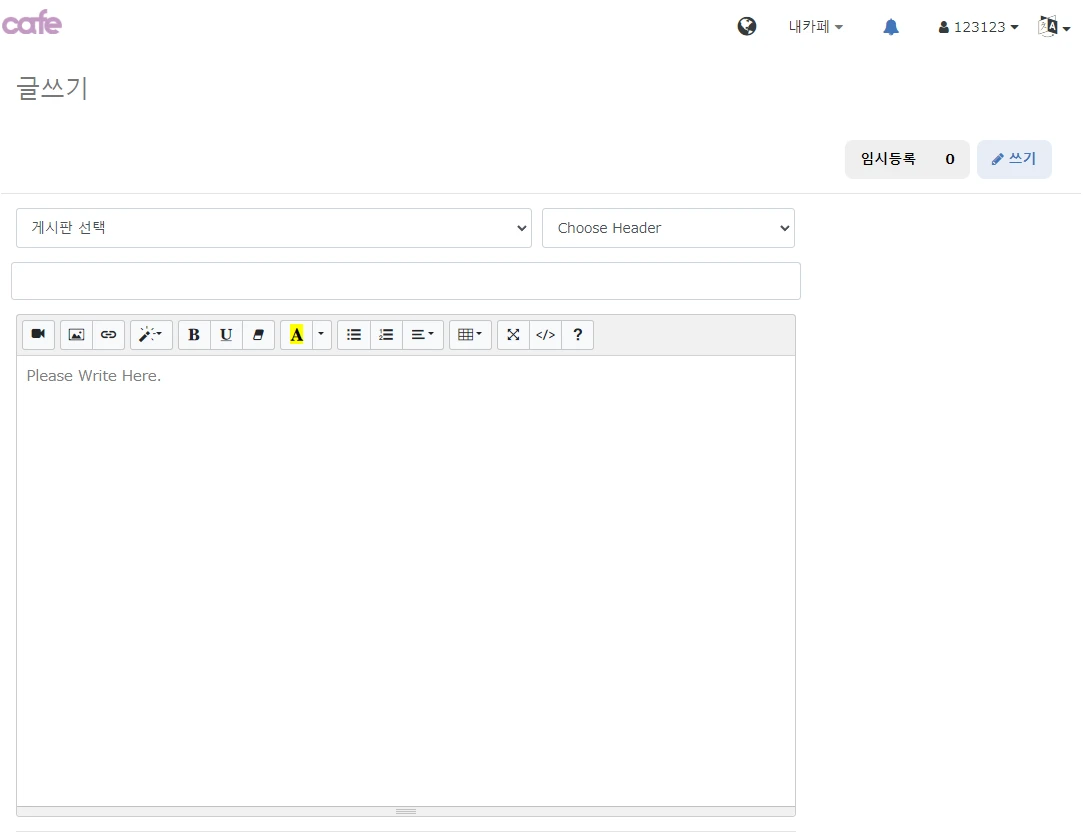The width and height of the screenshot is (1083, 837).
Task: Toggle the code view
Action: coord(546,335)
